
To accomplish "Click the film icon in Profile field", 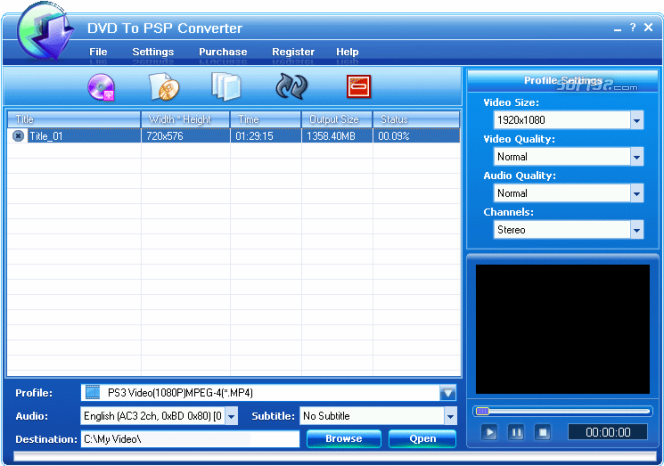I will tap(92, 392).
